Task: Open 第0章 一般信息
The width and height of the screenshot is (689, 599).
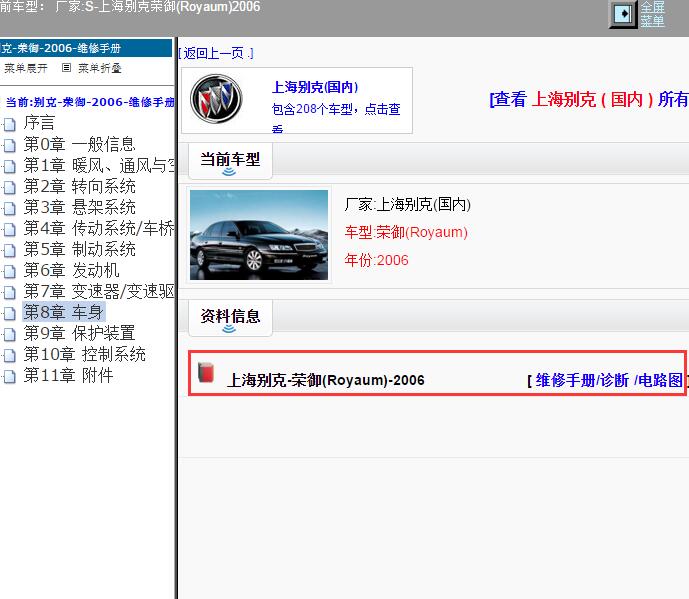Action: point(80,144)
